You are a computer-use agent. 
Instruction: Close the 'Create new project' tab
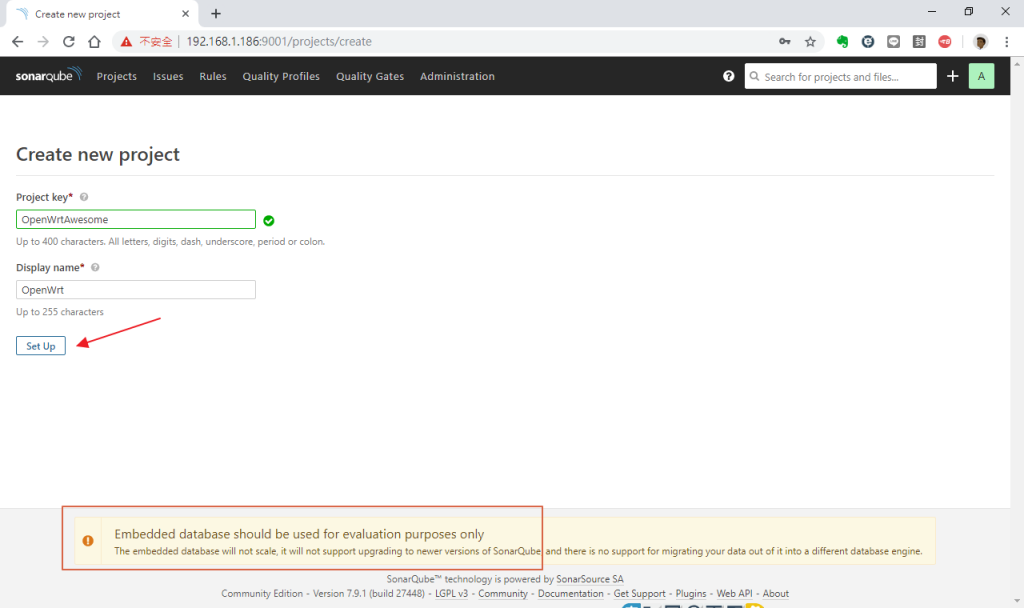click(x=185, y=14)
